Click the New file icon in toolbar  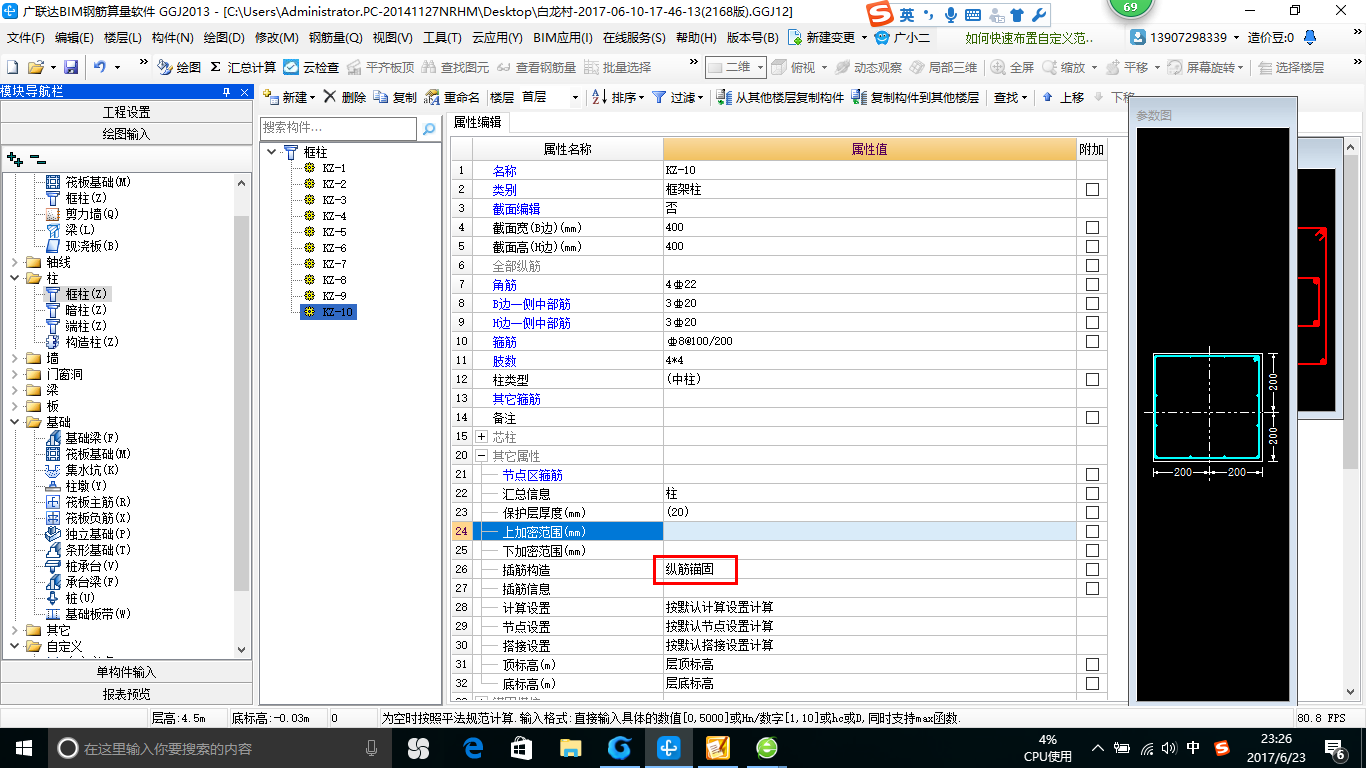[x=12, y=67]
